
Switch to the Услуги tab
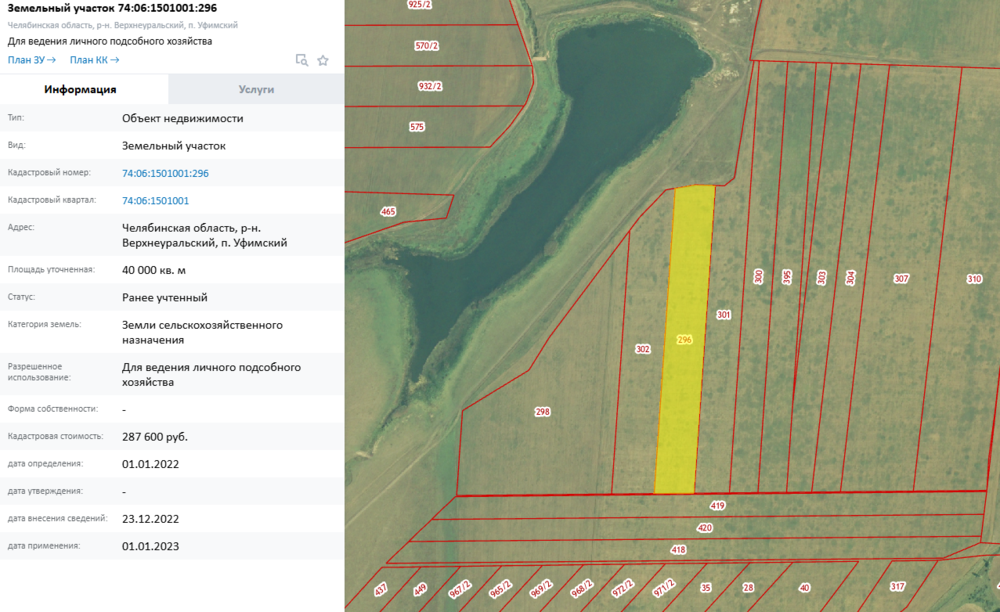click(x=256, y=89)
